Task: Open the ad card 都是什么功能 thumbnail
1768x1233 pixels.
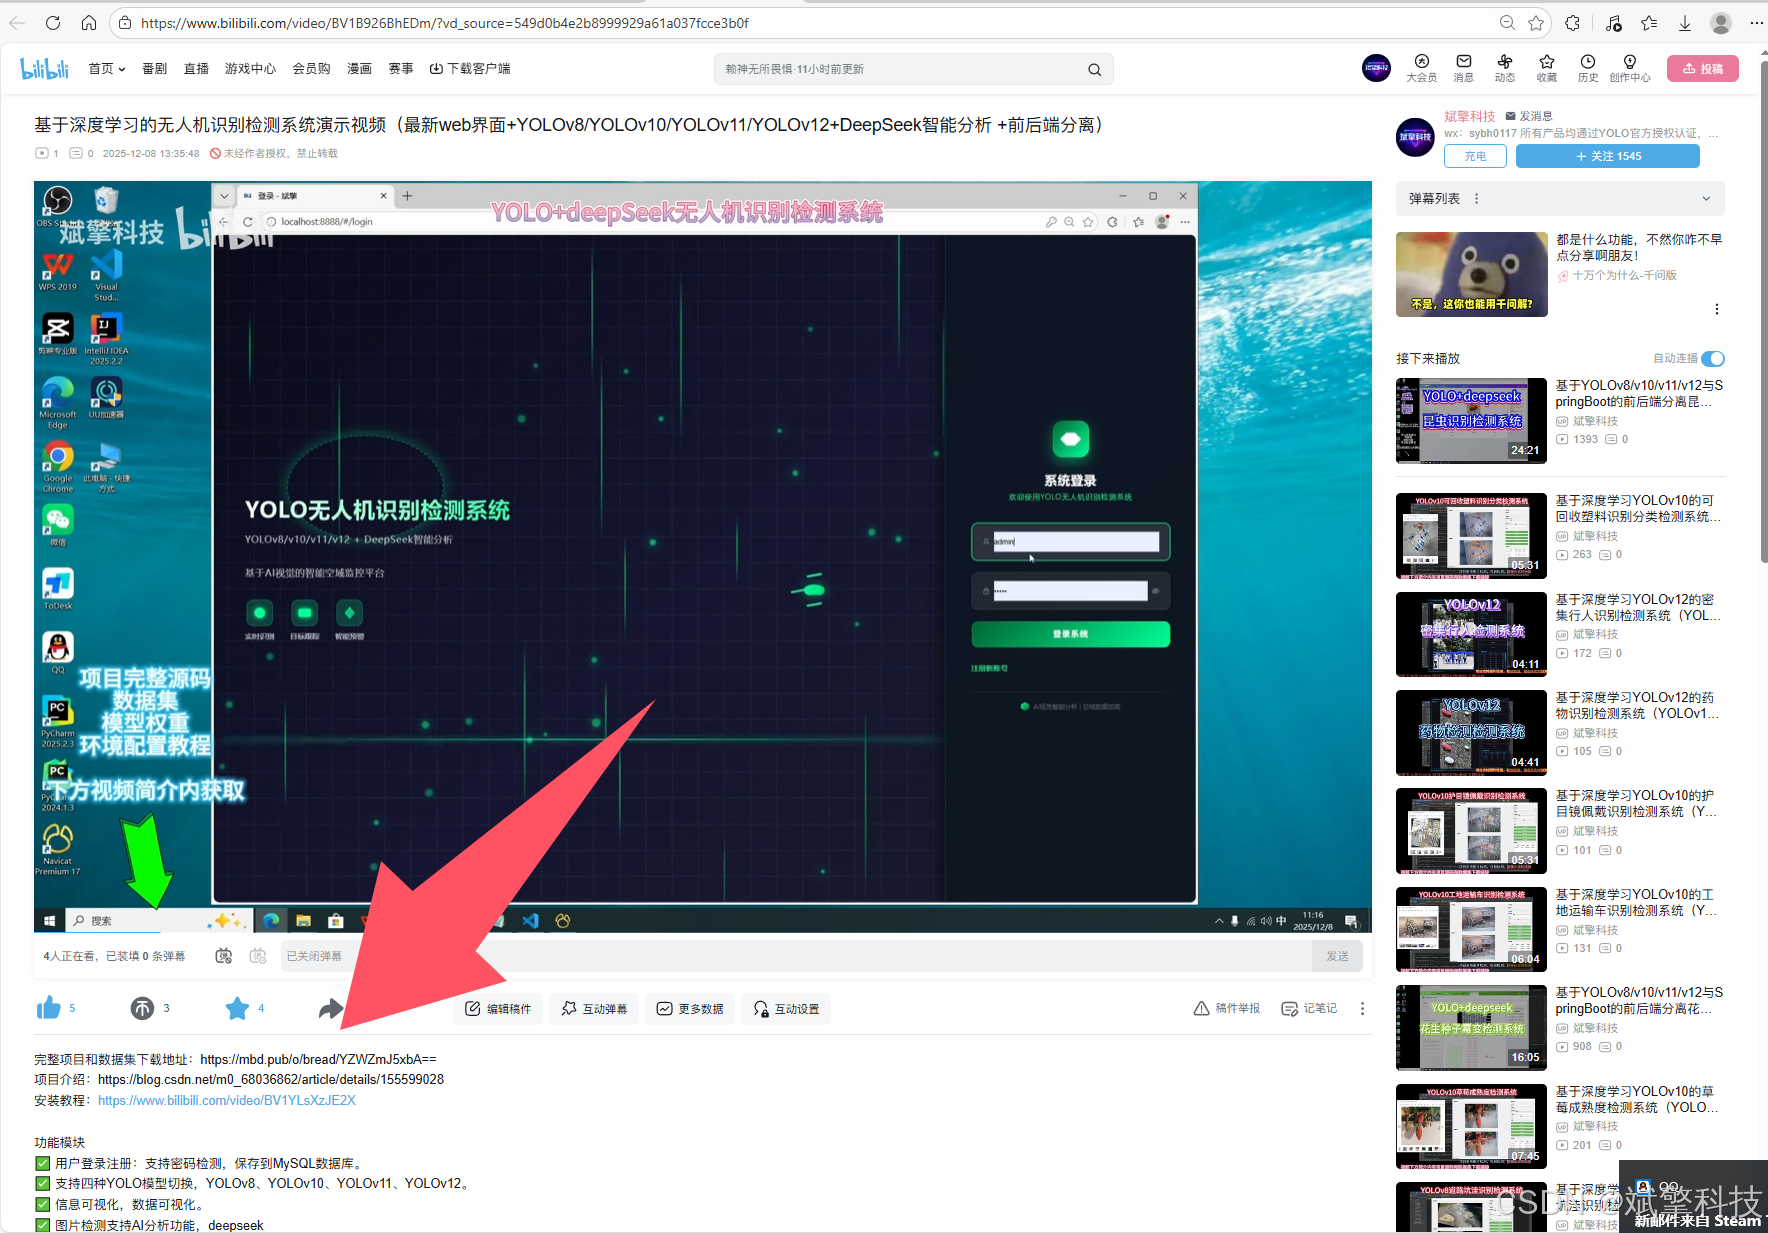Action: pyautogui.click(x=1471, y=274)
